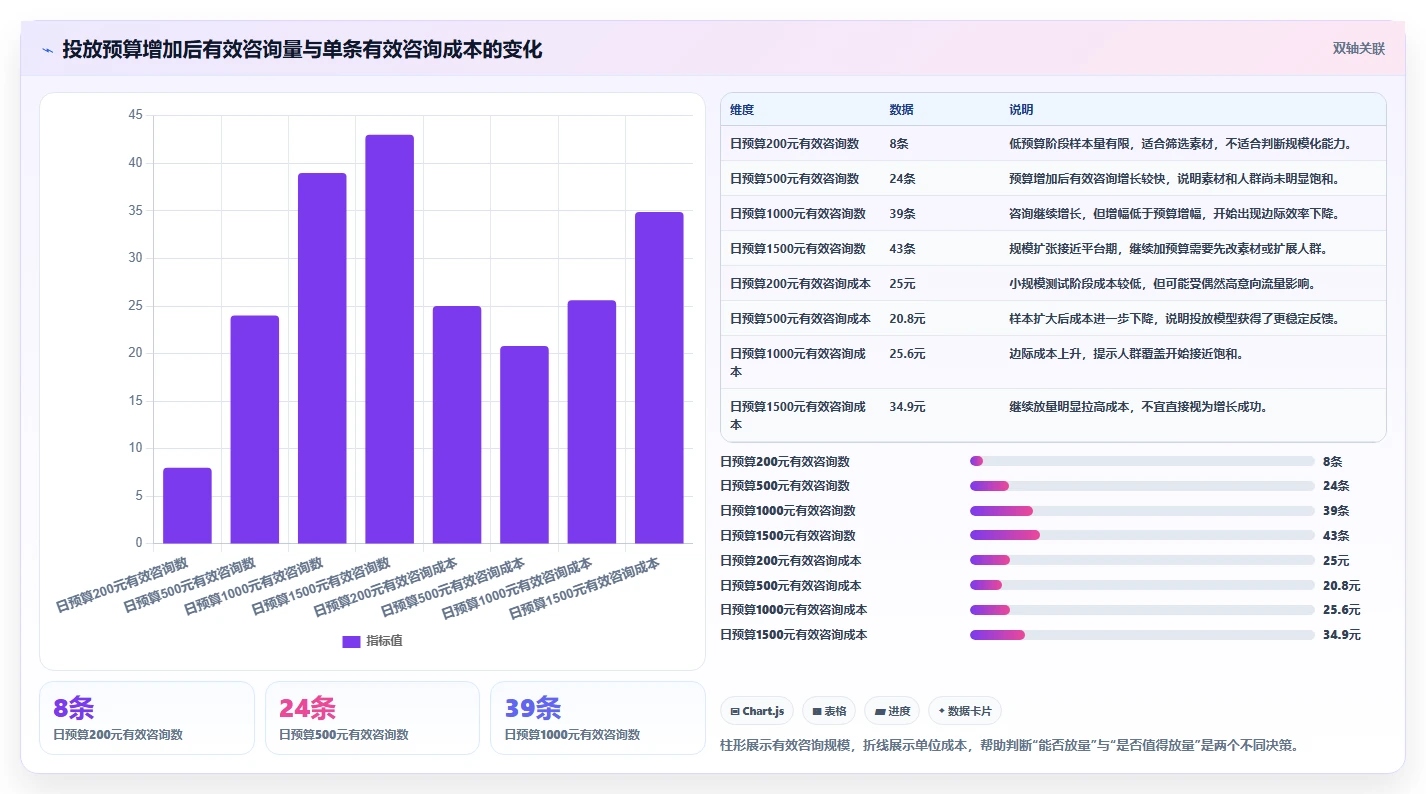Click the 39条 cell in the table

pos(902,214)
